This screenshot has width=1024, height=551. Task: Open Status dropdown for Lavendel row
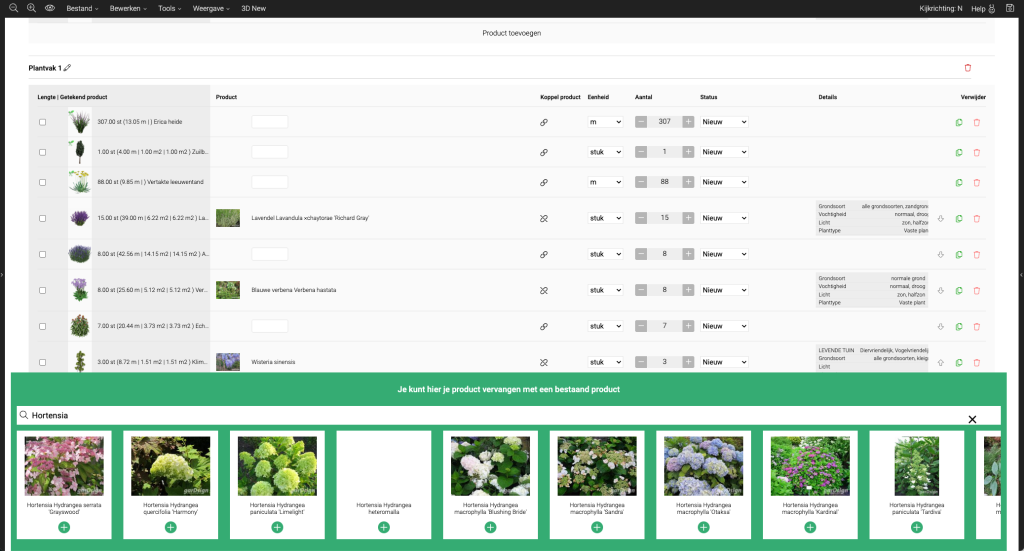[724, 218]
